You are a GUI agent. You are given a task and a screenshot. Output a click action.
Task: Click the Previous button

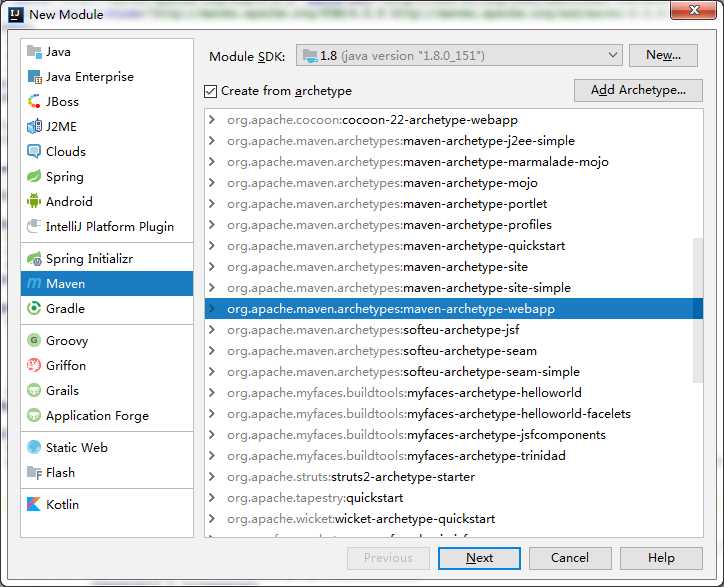click(x=388, y=558)
